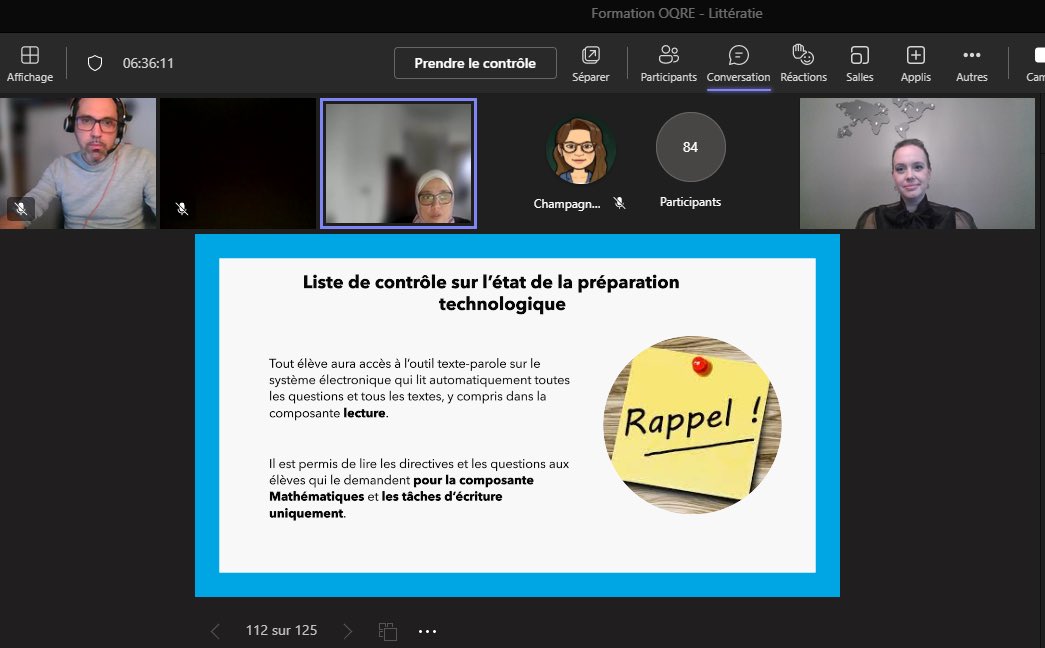Pop out shared content with Séparer
1045x648 pixels.
click(590, 63)
